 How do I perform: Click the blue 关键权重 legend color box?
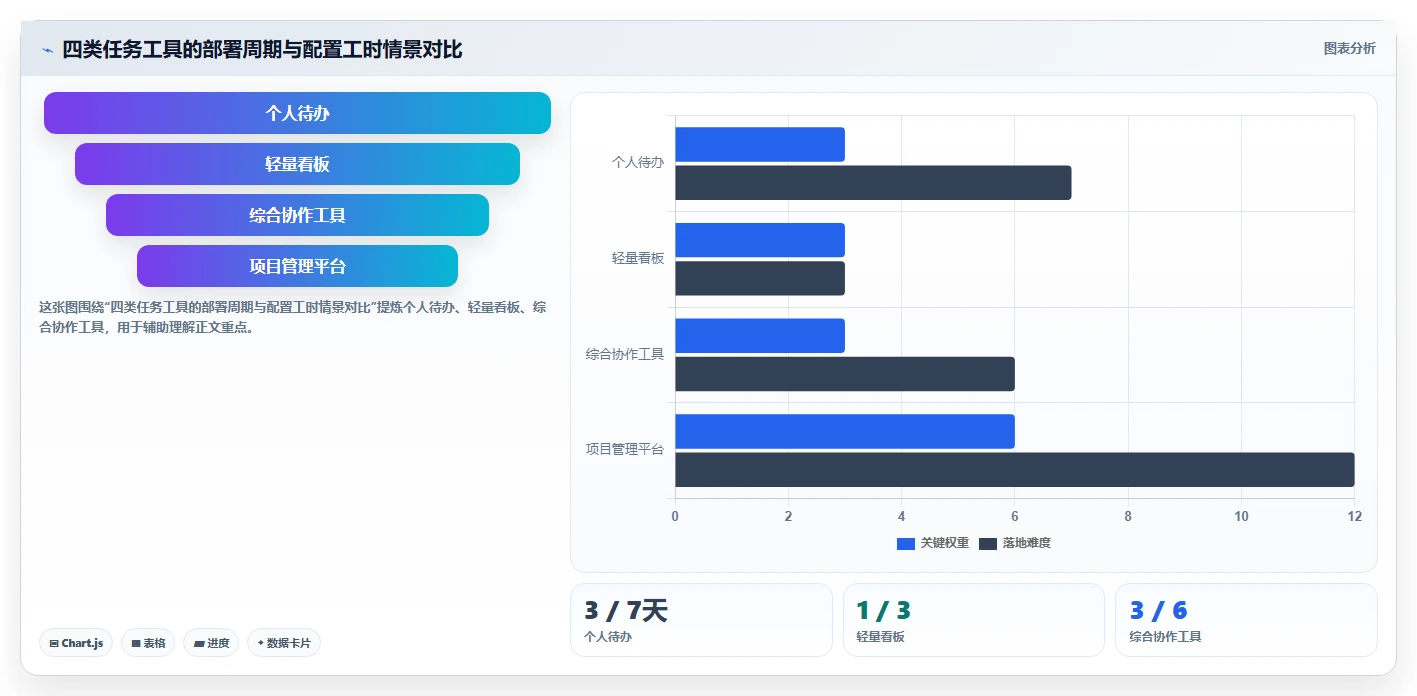click(906, 543)
